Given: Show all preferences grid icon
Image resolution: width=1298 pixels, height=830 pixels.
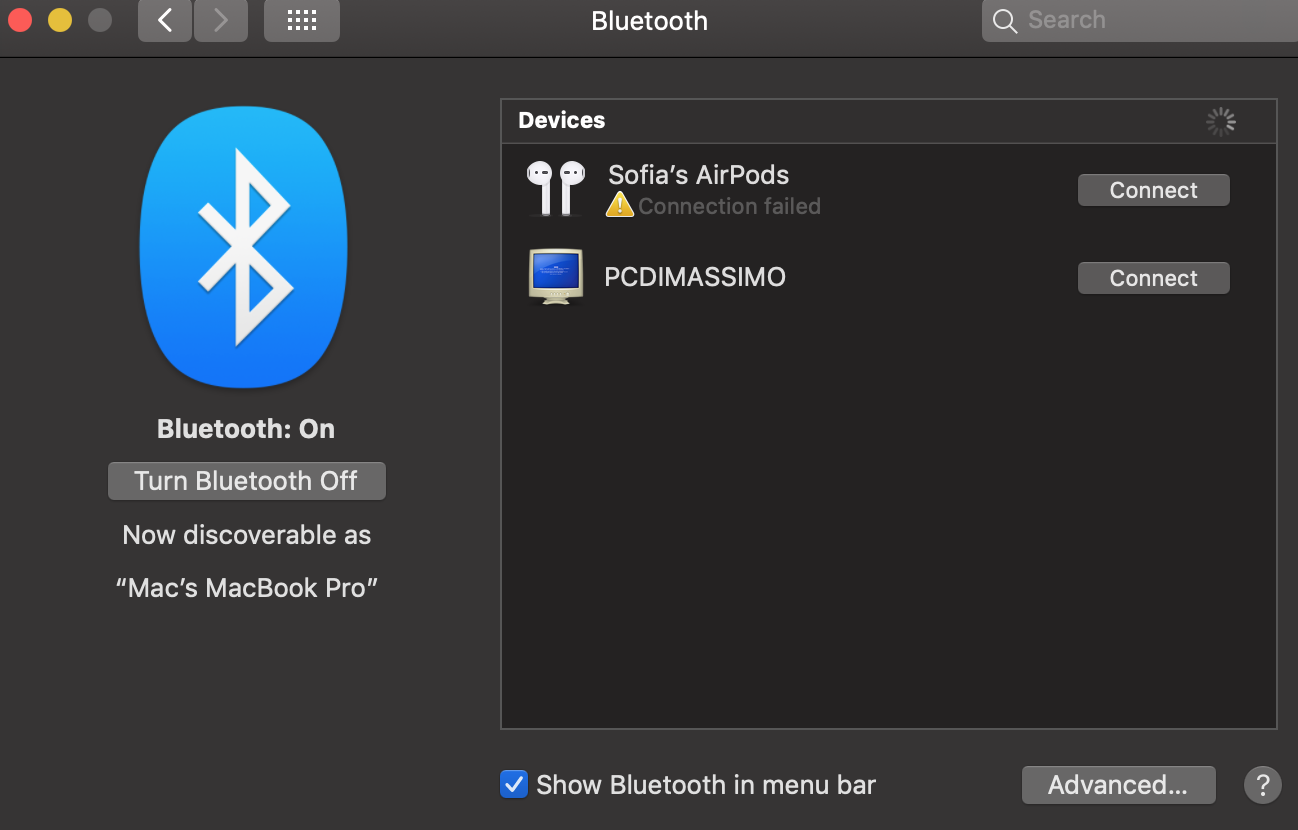Looking at the screenshot, I should [302, 21].
